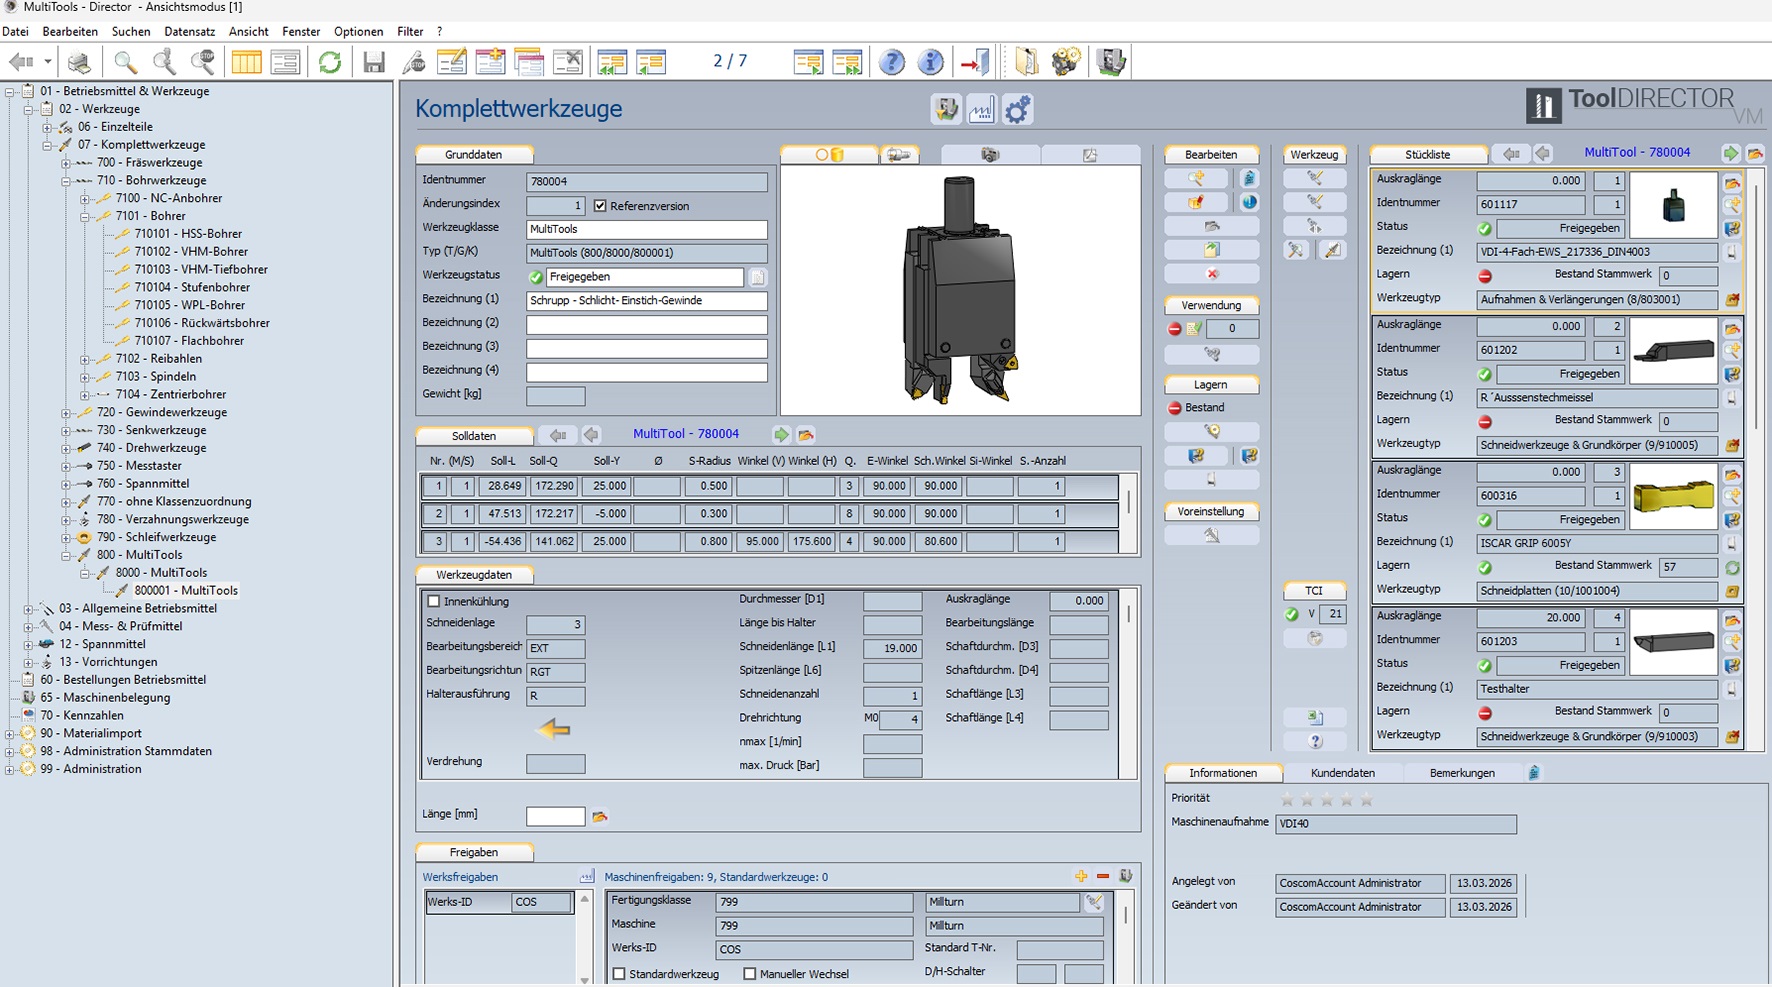Click the yellow left arrow in Werkzeugdaten

coord(553,730)
